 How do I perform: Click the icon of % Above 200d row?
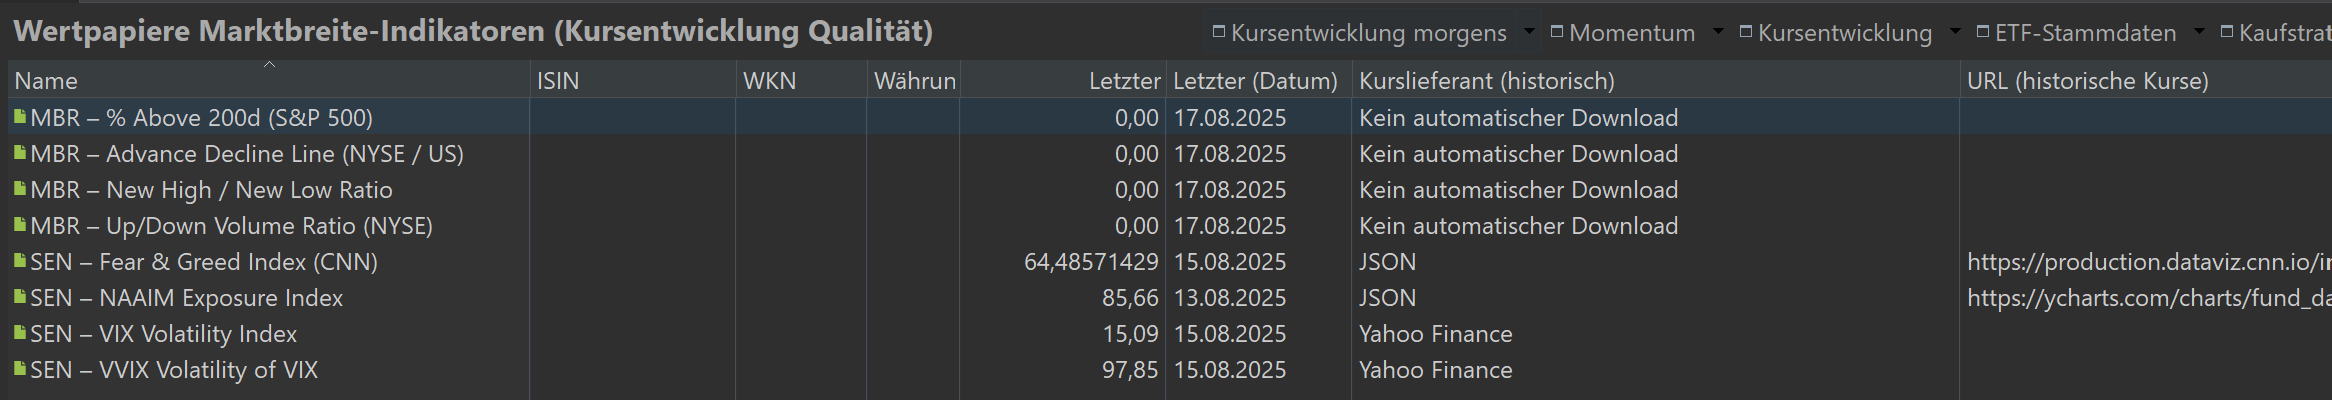(20, 117)
